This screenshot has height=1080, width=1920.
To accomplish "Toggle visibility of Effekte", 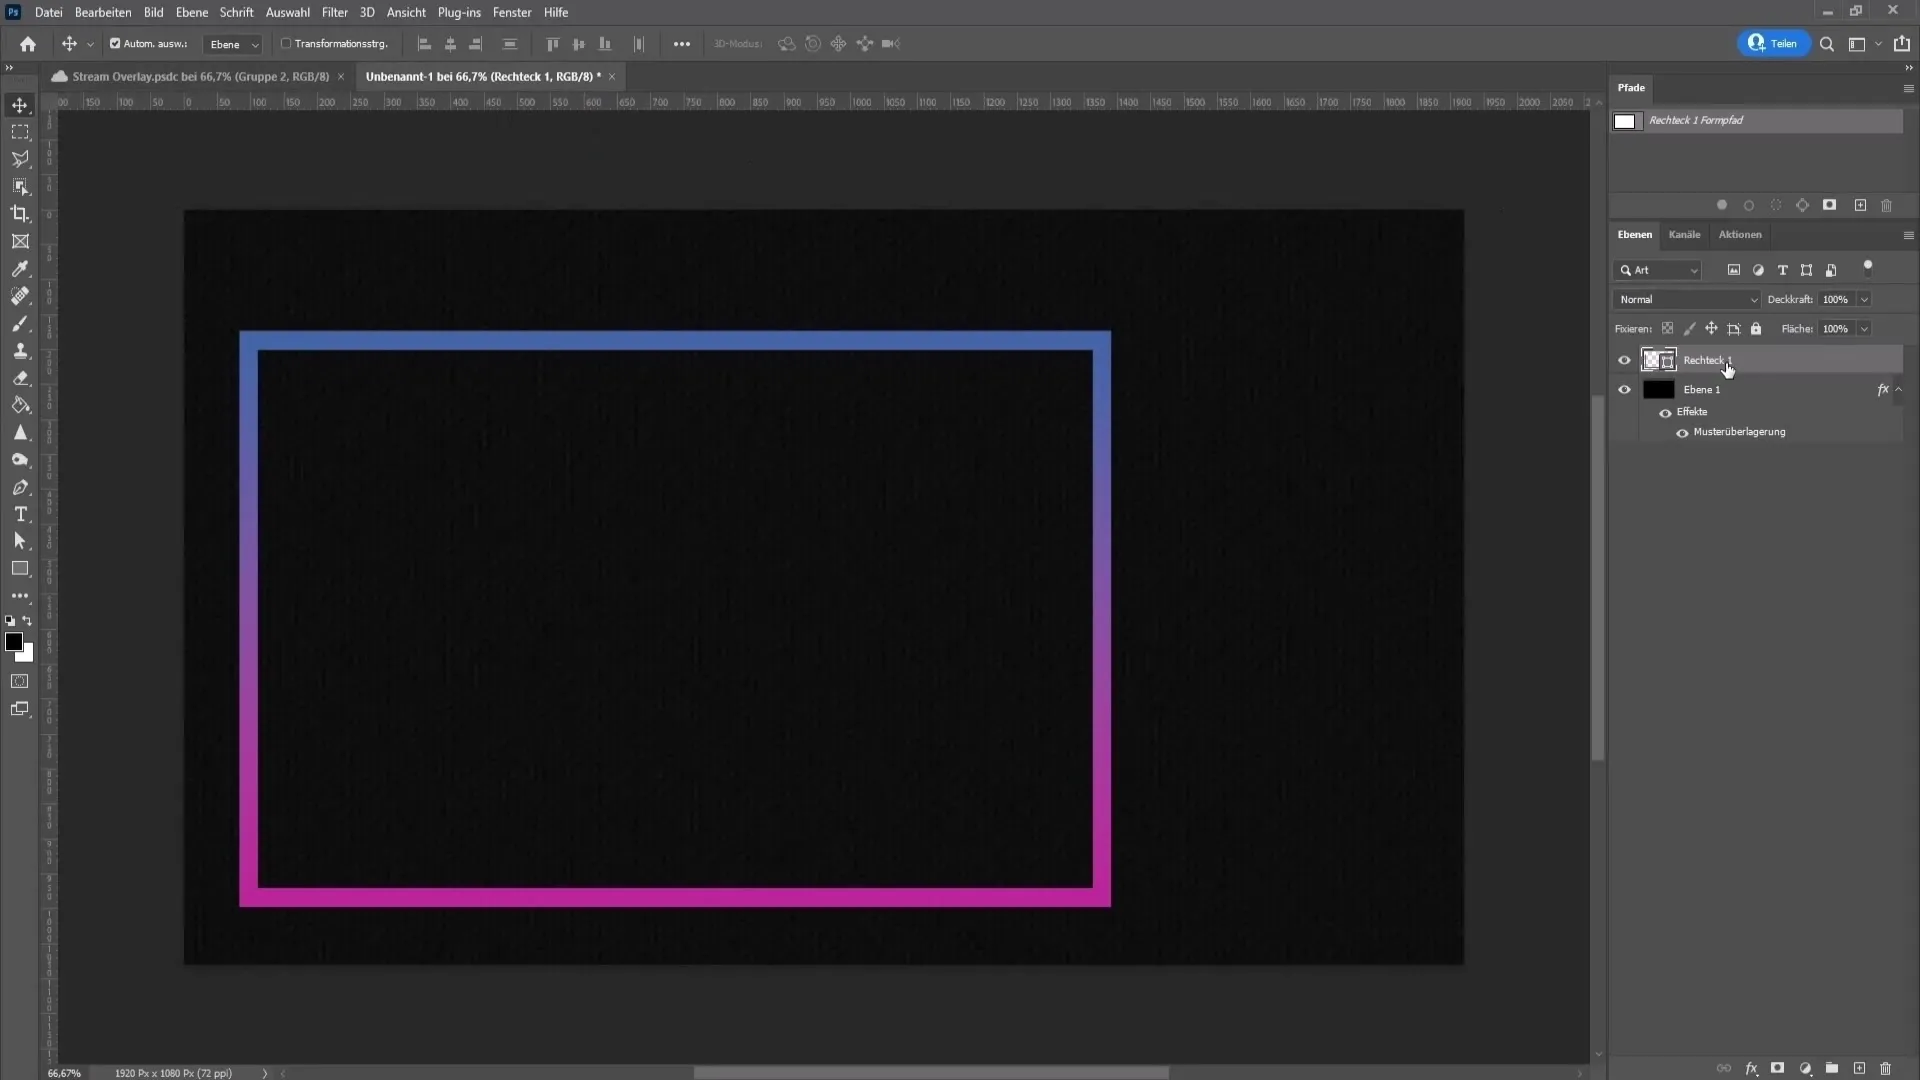I will click(x=1665, y=413).
